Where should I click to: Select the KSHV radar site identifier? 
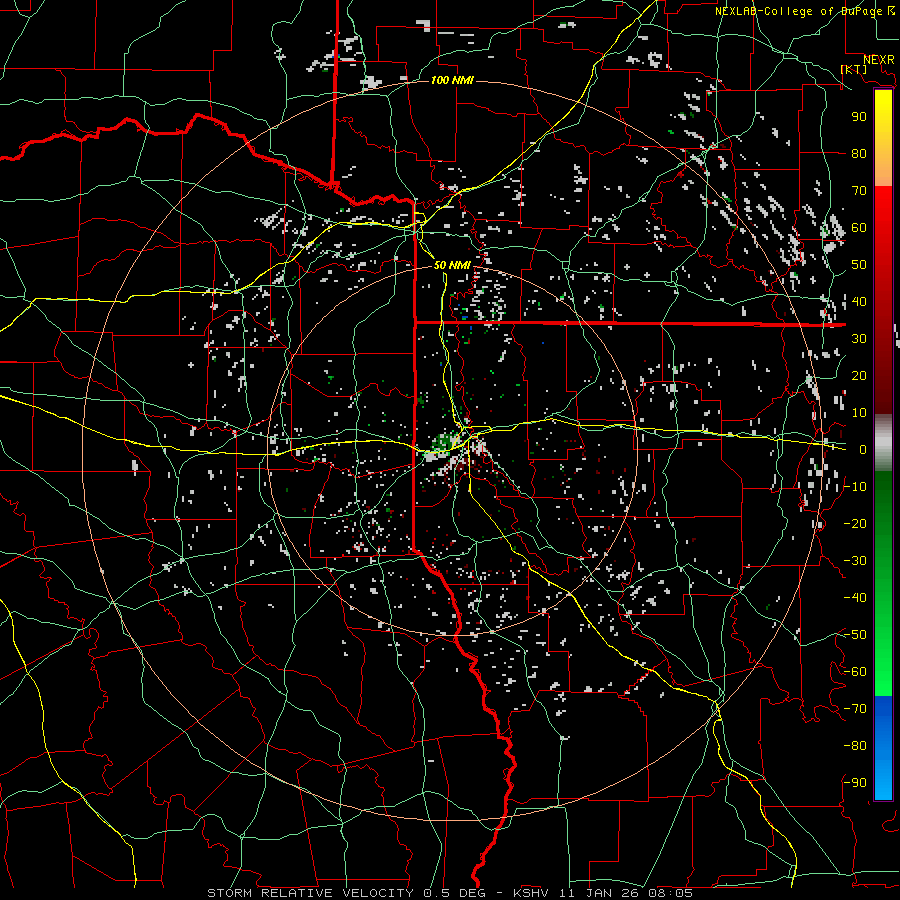coord(530,893)
